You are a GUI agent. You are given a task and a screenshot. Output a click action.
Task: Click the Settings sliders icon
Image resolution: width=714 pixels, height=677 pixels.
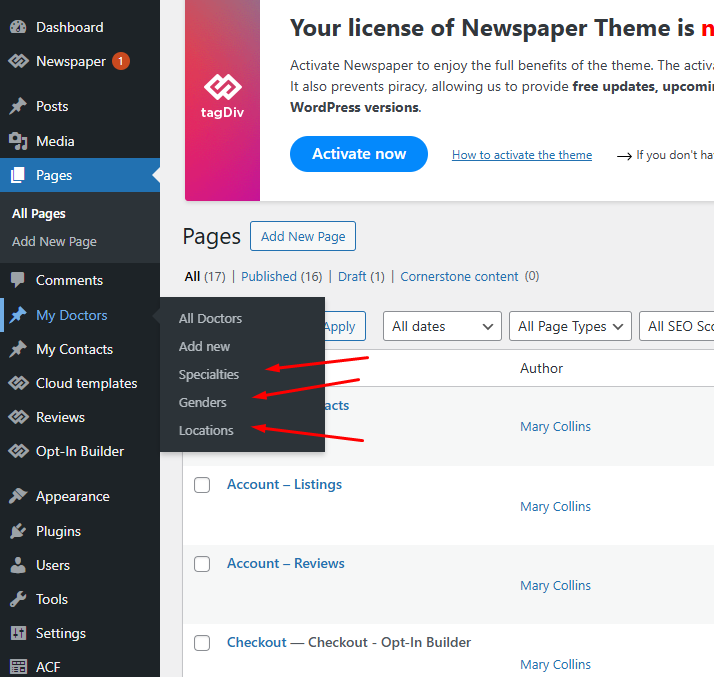click(x=18, y=633)
